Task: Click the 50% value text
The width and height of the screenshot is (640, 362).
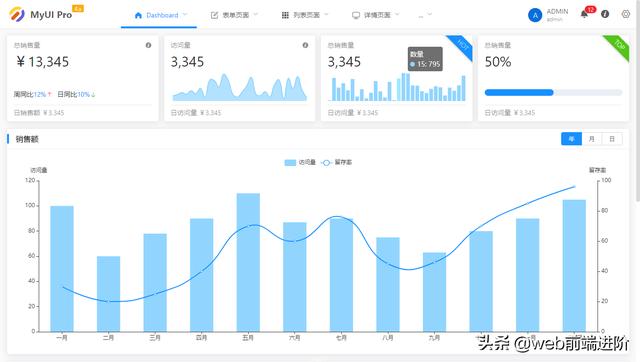Action: (498, 62)
